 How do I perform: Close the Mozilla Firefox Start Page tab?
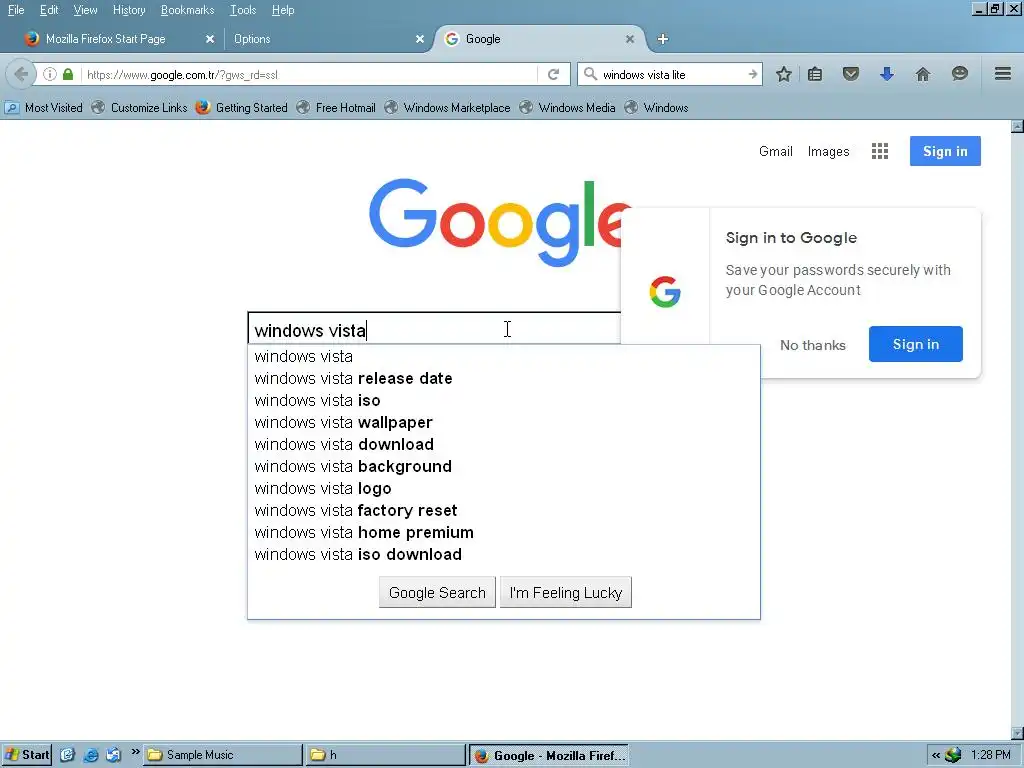210,39
